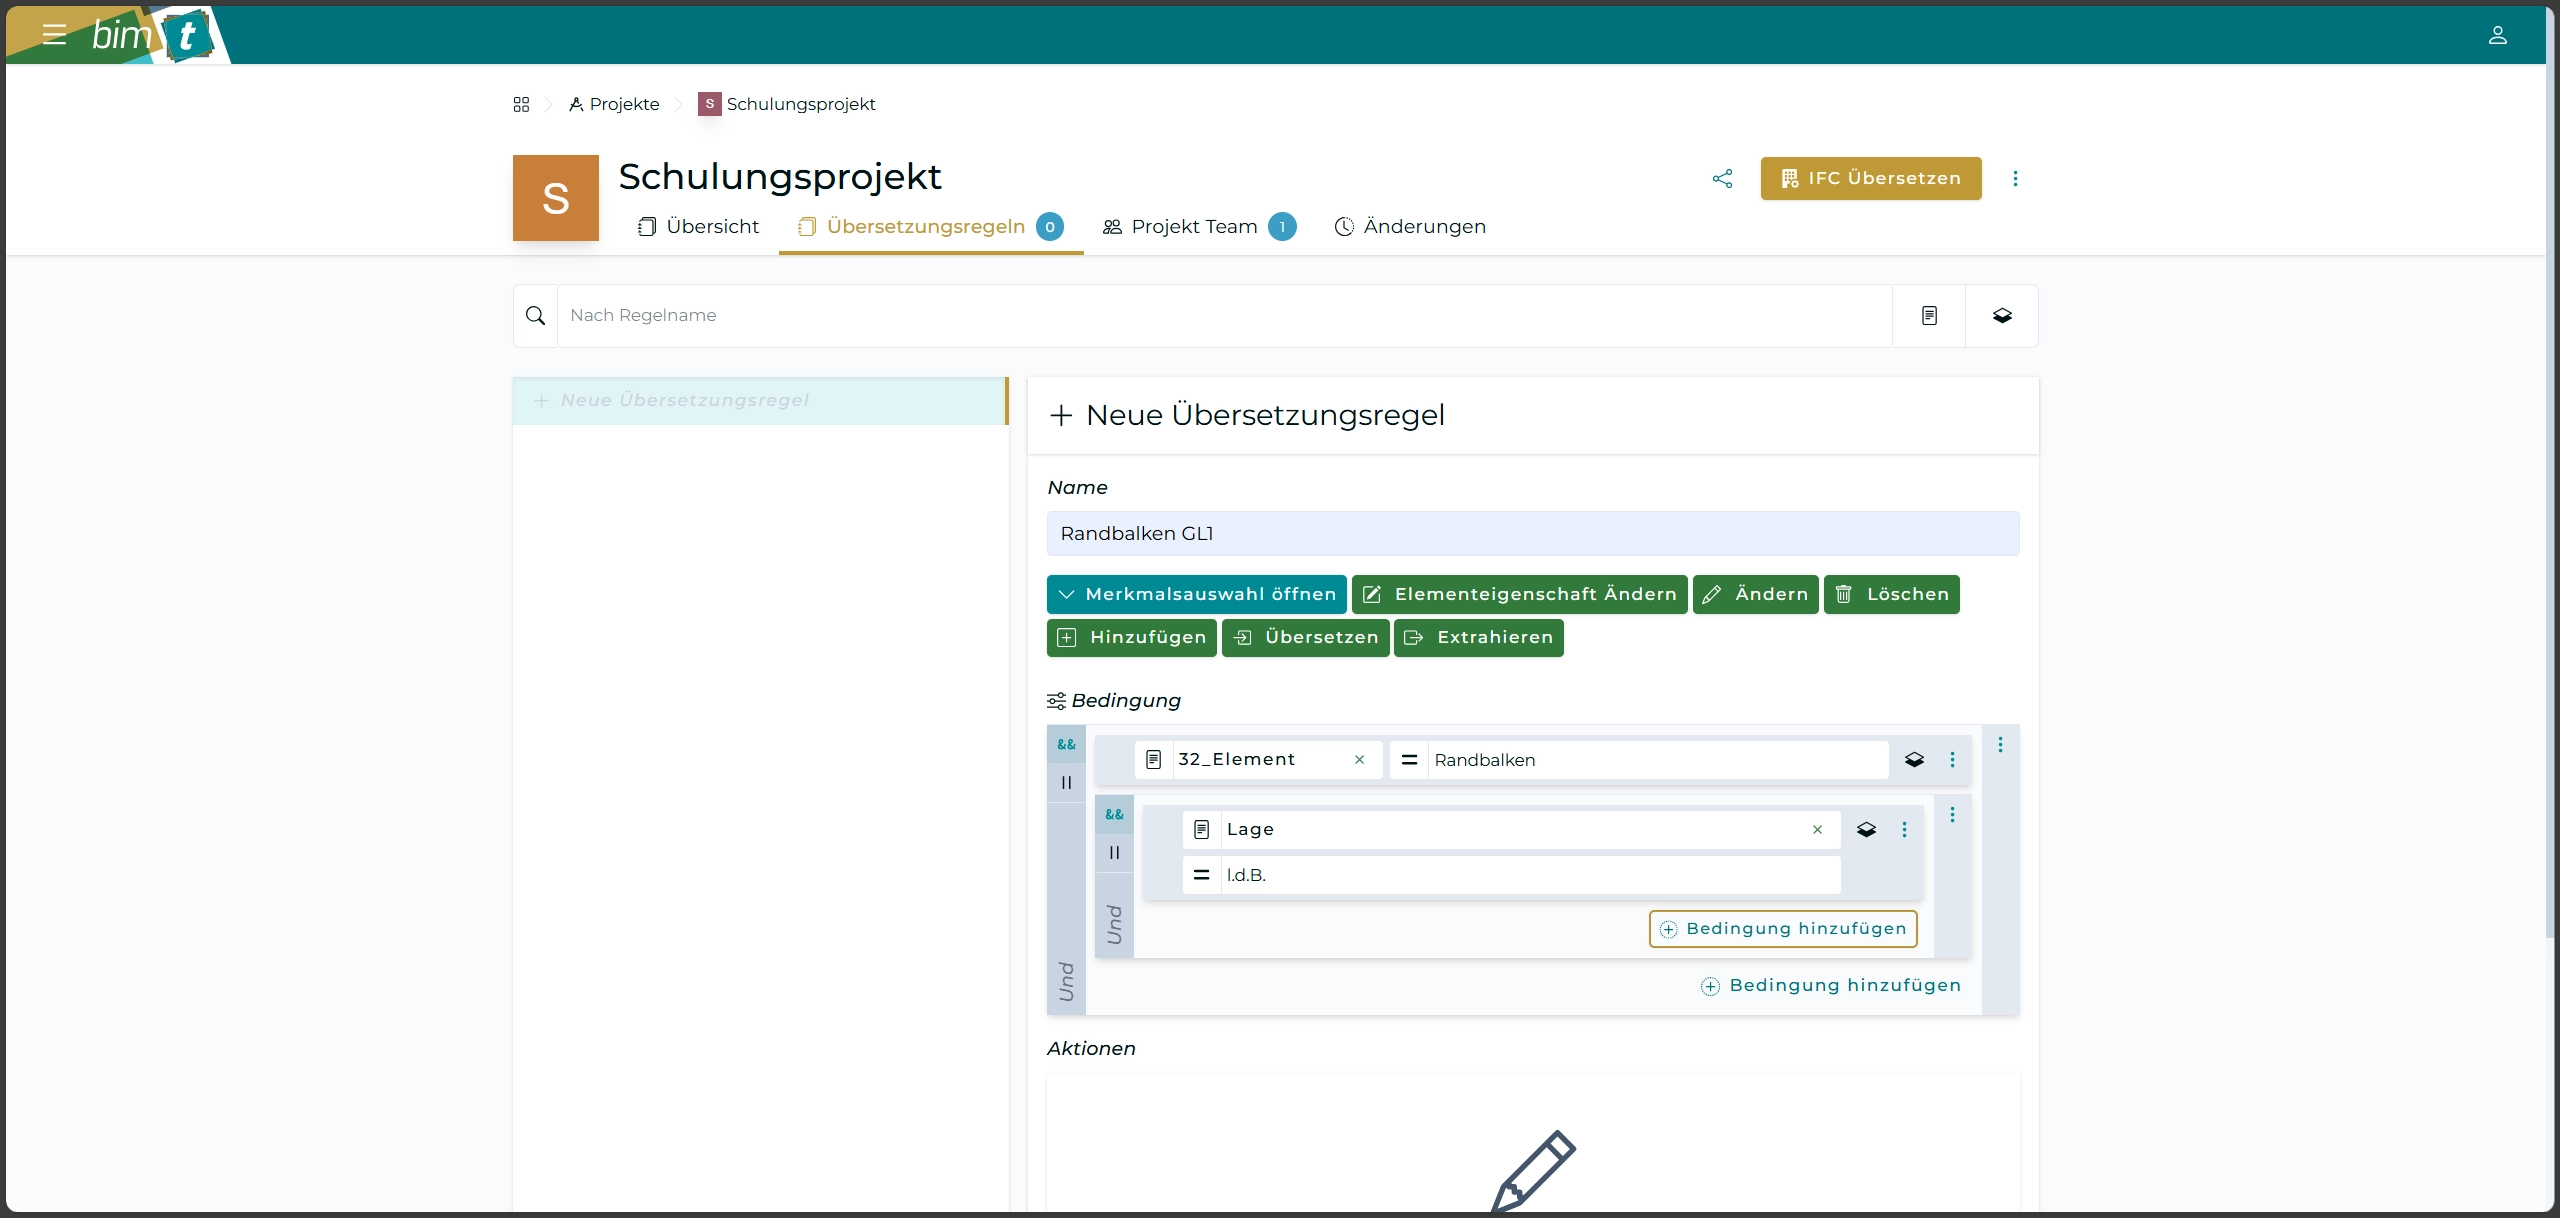Clear the 32_Element property selection

pos(1359,760)
